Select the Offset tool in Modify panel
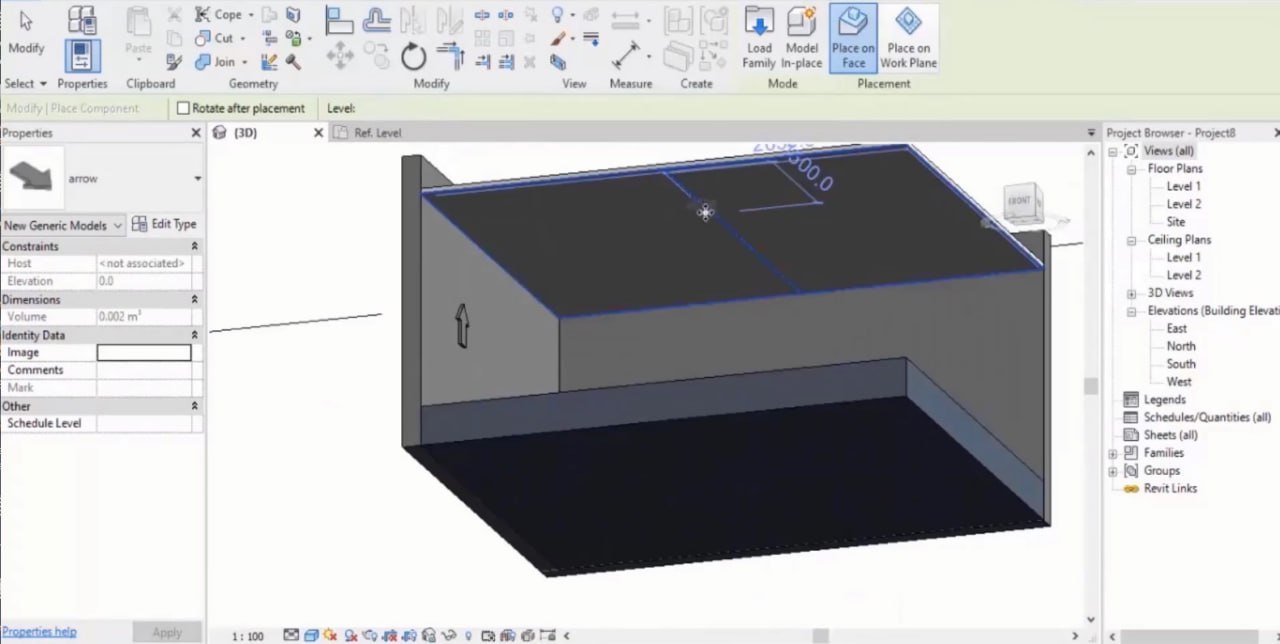The height and width of the screenshot is (644, 1280). 377,20
